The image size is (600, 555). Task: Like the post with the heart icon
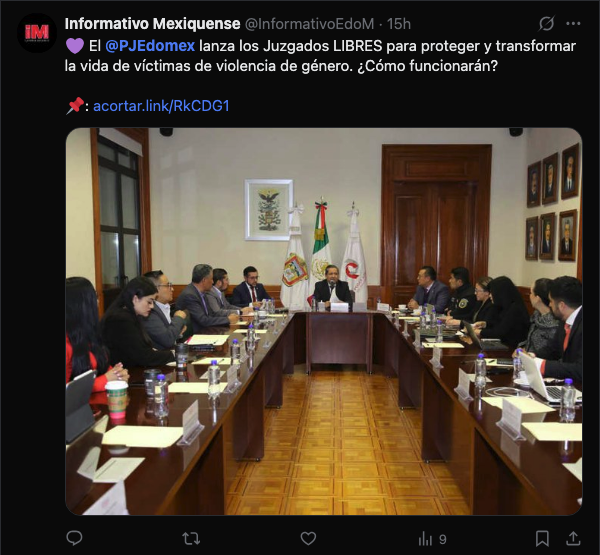tap(308, 539)
